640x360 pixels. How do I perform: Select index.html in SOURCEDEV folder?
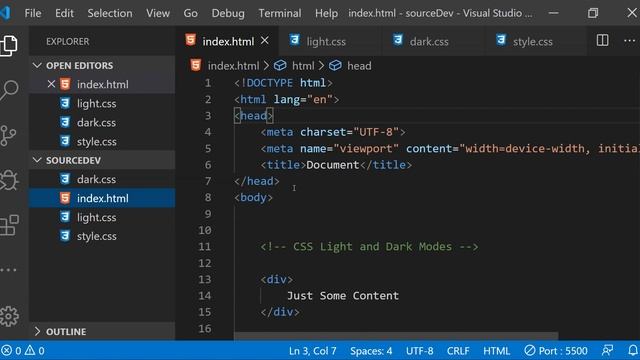pyautogui.click(x=102, y=198)
